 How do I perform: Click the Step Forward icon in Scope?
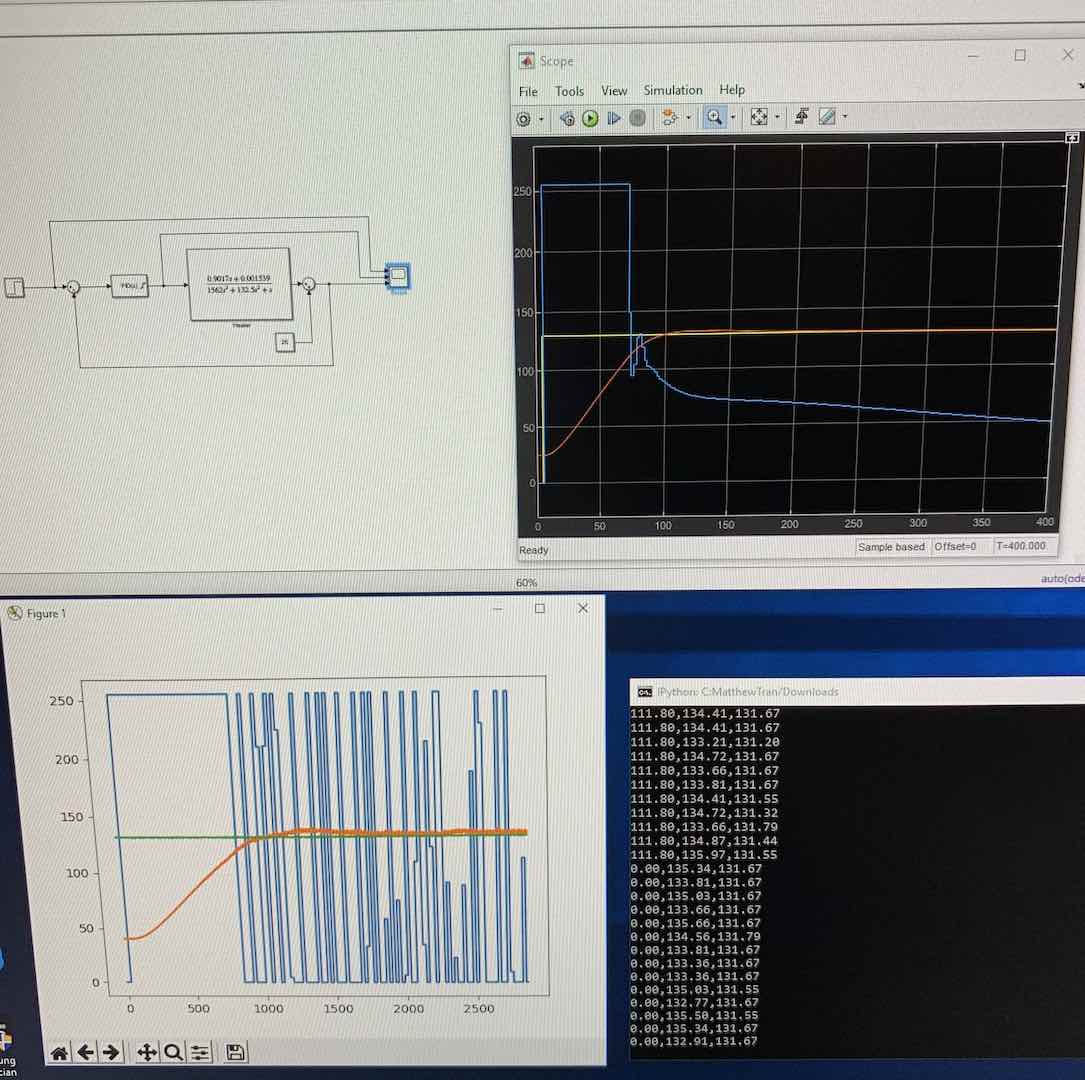(x=614, y=118)
